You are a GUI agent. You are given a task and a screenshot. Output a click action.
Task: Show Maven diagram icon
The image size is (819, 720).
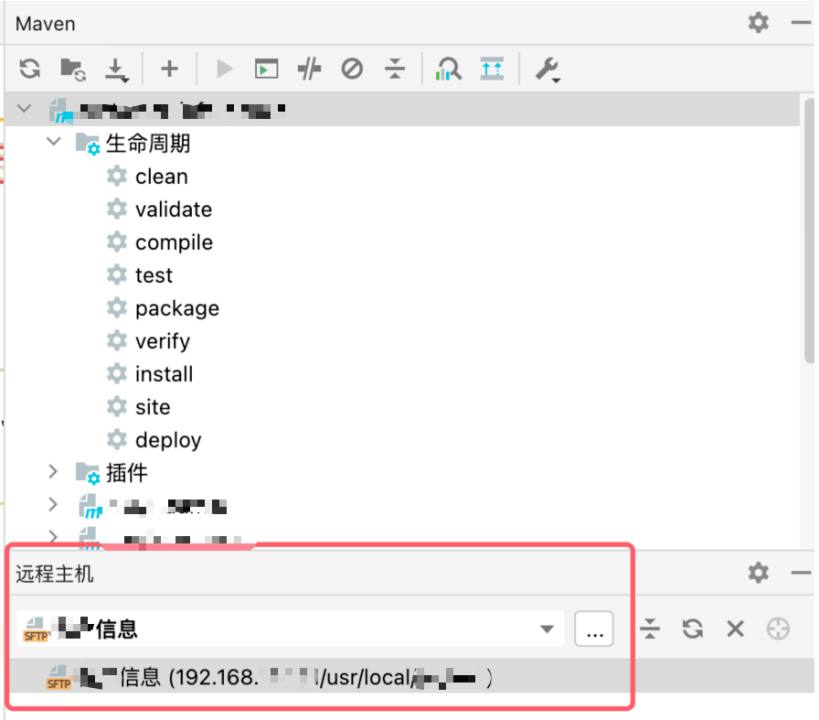(x=492, y=68)
